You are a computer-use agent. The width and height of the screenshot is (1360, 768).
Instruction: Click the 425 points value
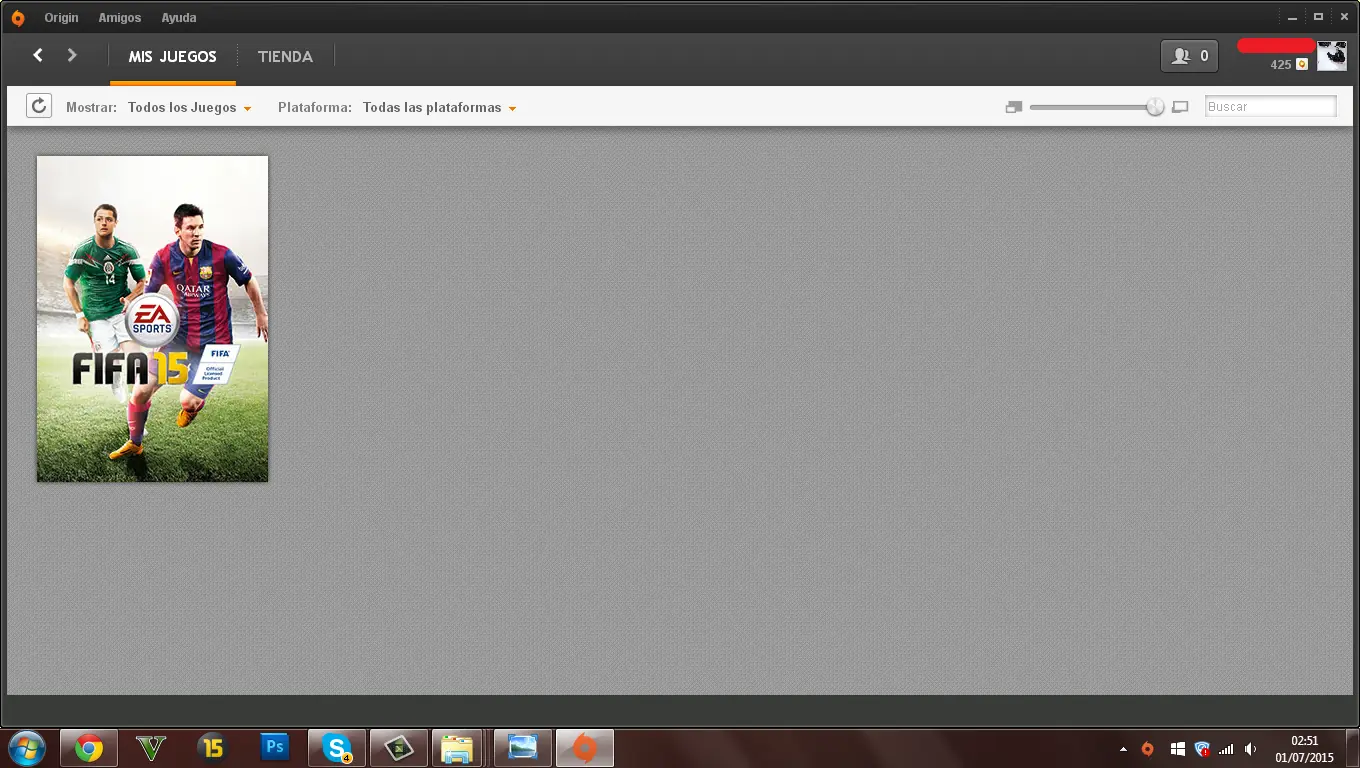click(x=1281, y=65)
